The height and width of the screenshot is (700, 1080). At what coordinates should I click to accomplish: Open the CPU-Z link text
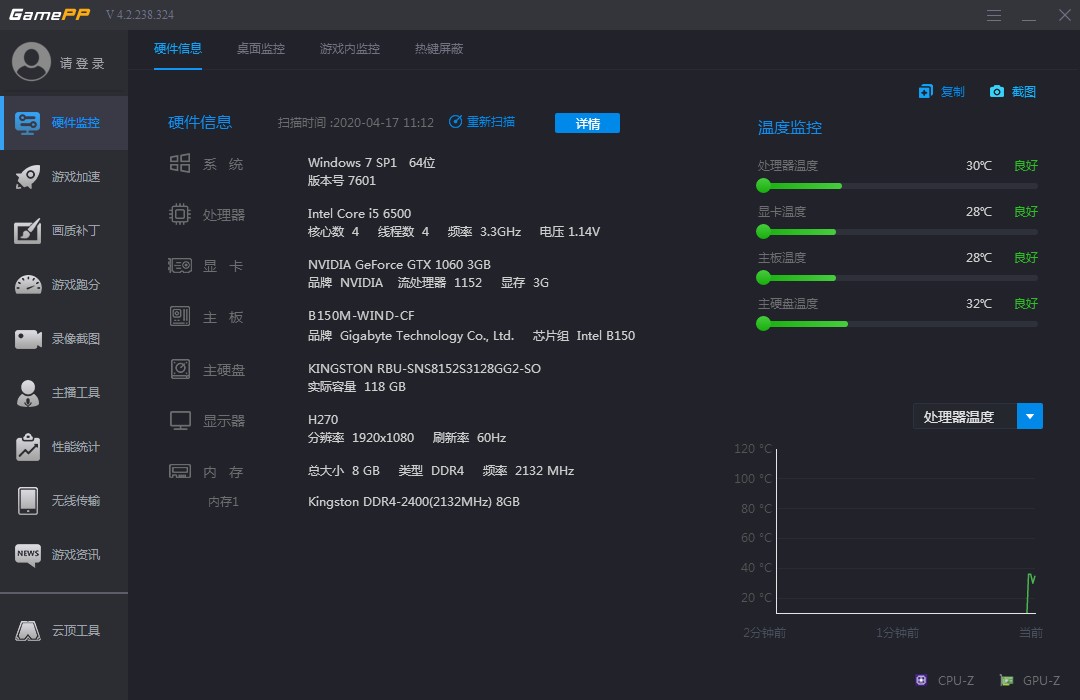[x=956, y=680]
